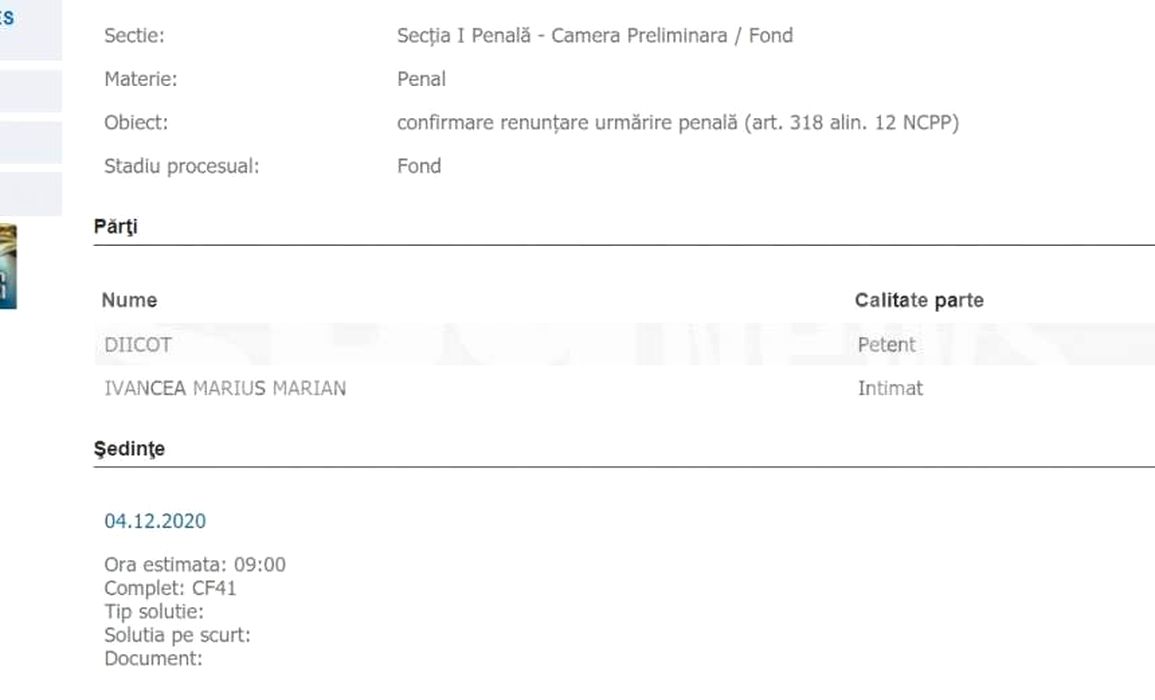The width and height of the screenshot is (1155, 700).
Task: Click the banner thumbnail in left sidebar
Action: tap(8, 264)
